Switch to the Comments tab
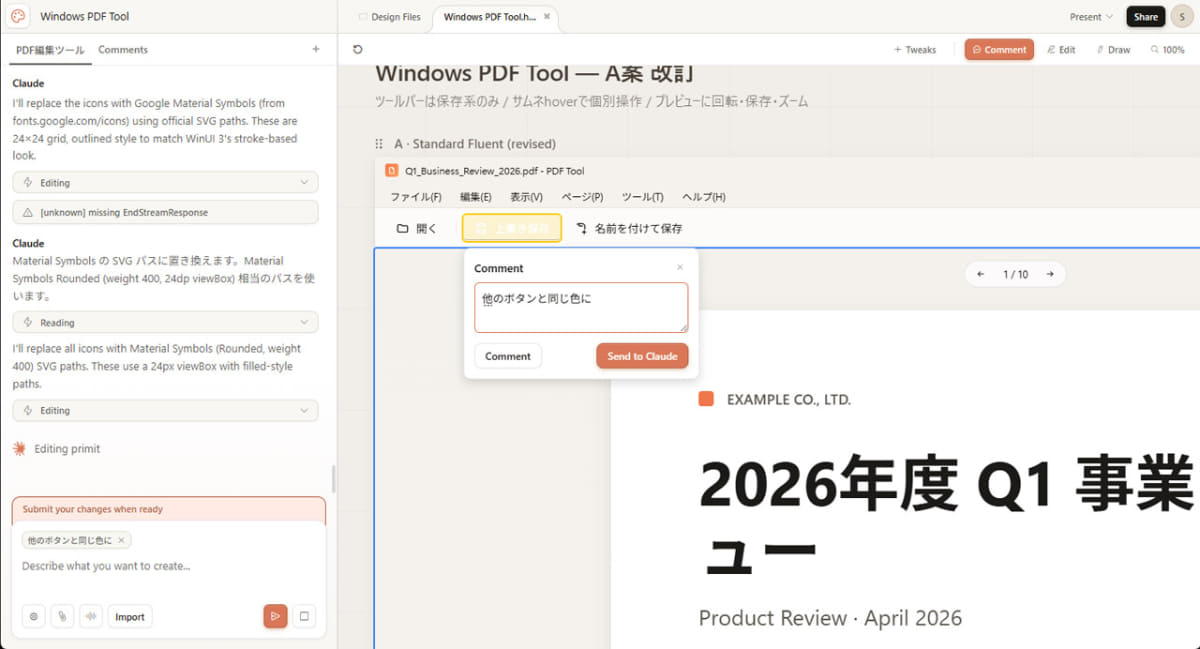 coord(123,49)
